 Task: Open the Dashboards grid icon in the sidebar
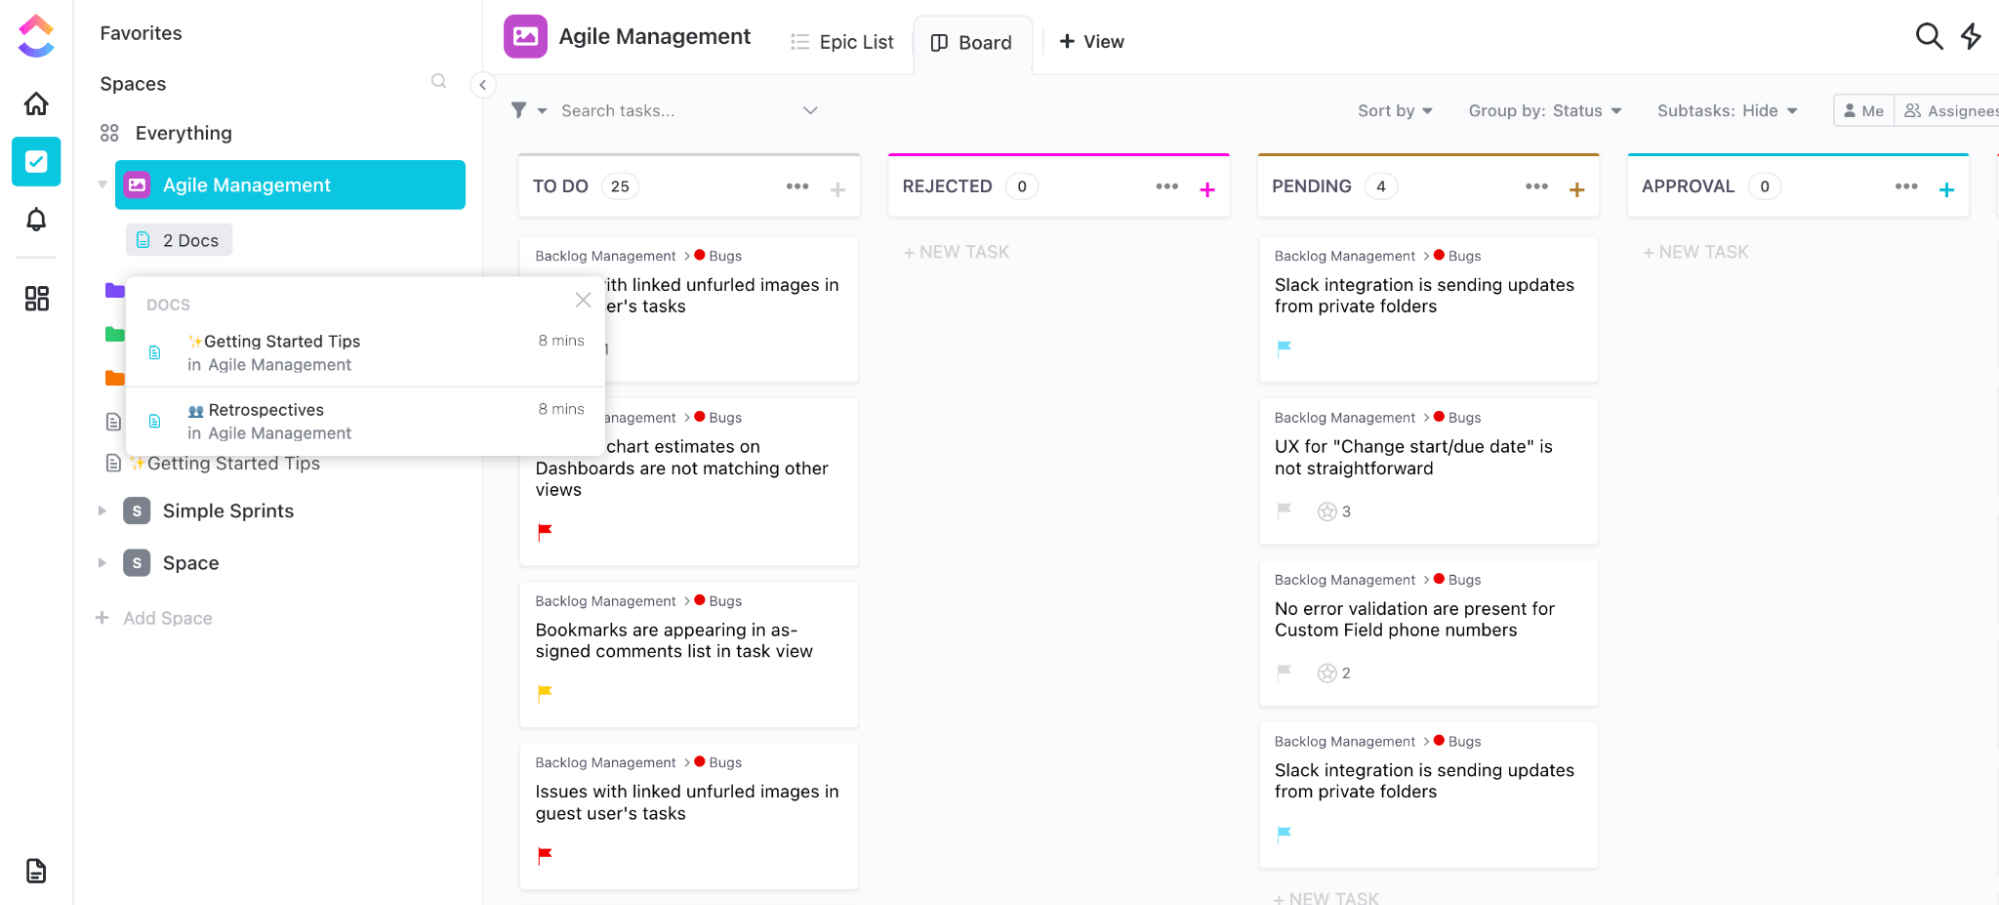pos(36,298)
